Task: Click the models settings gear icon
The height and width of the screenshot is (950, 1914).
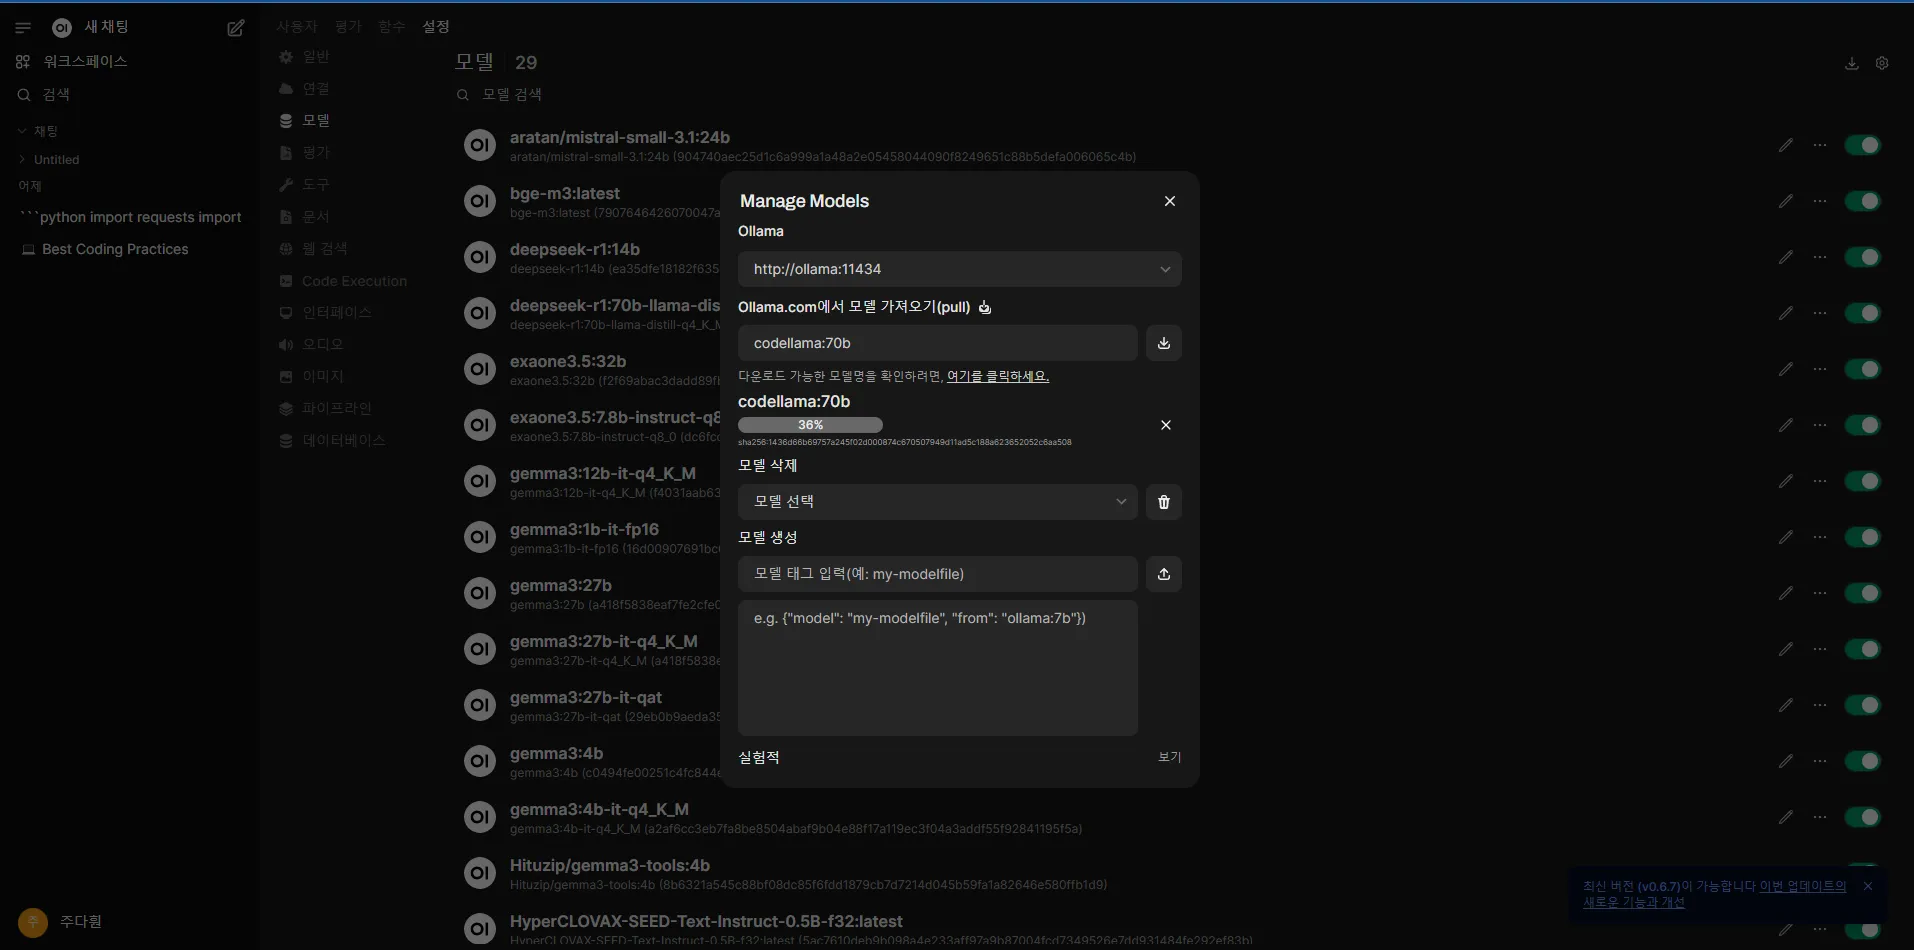Action: 1882,63
